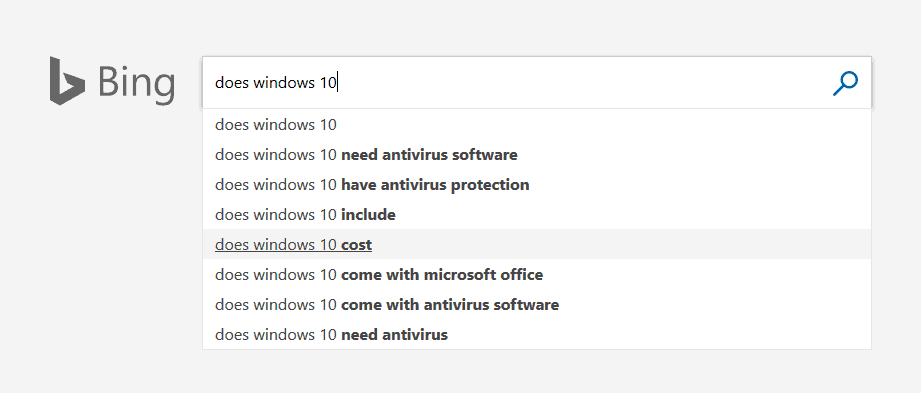Click the Bing 'b' logo mark
The image size is (921, 393).
pyautogui.click(x=68, y=81)
